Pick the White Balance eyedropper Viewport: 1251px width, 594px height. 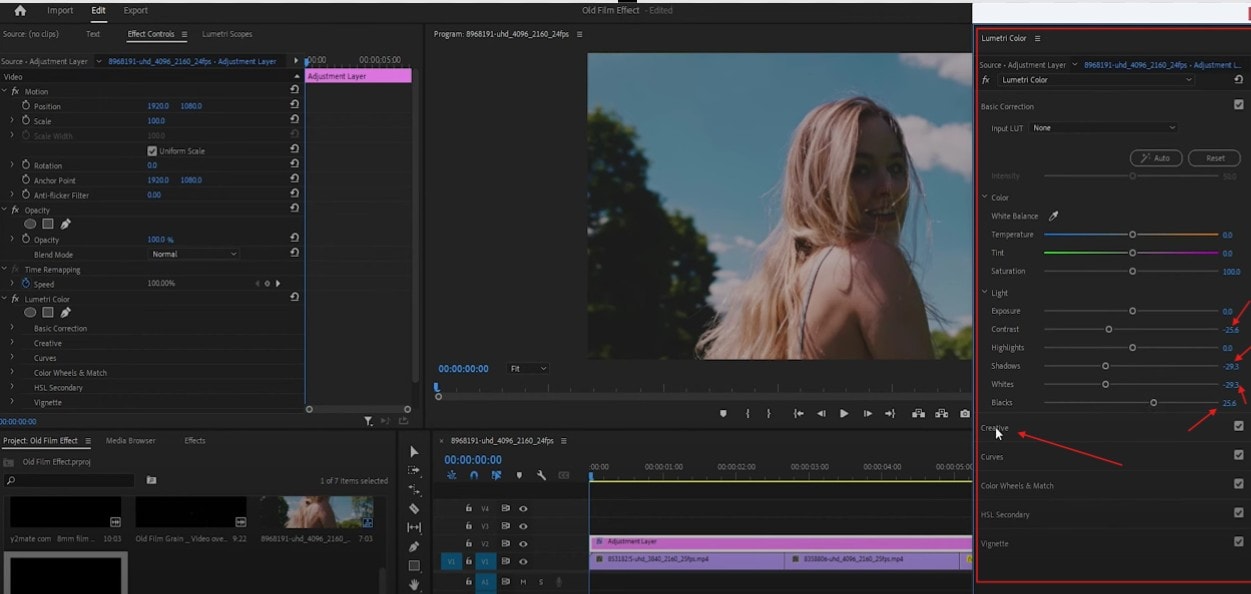pos(1053,216)
